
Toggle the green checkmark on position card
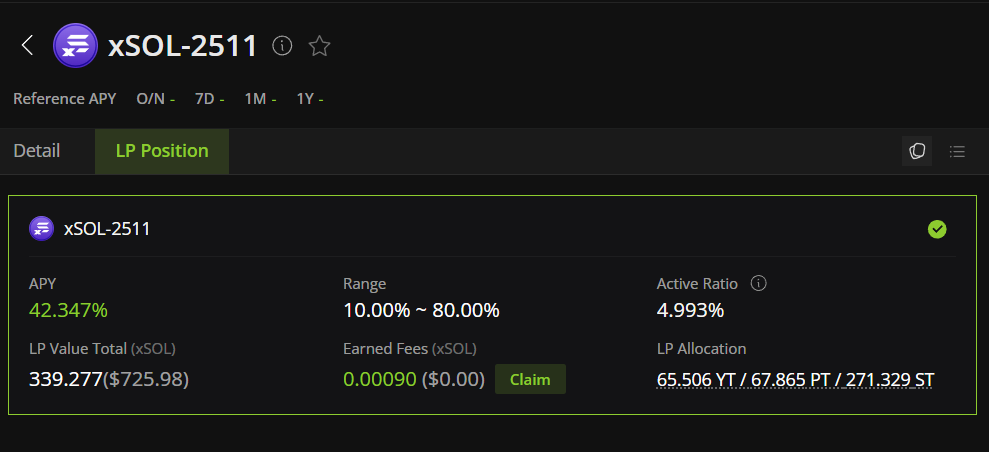click(x=937, y=229)
